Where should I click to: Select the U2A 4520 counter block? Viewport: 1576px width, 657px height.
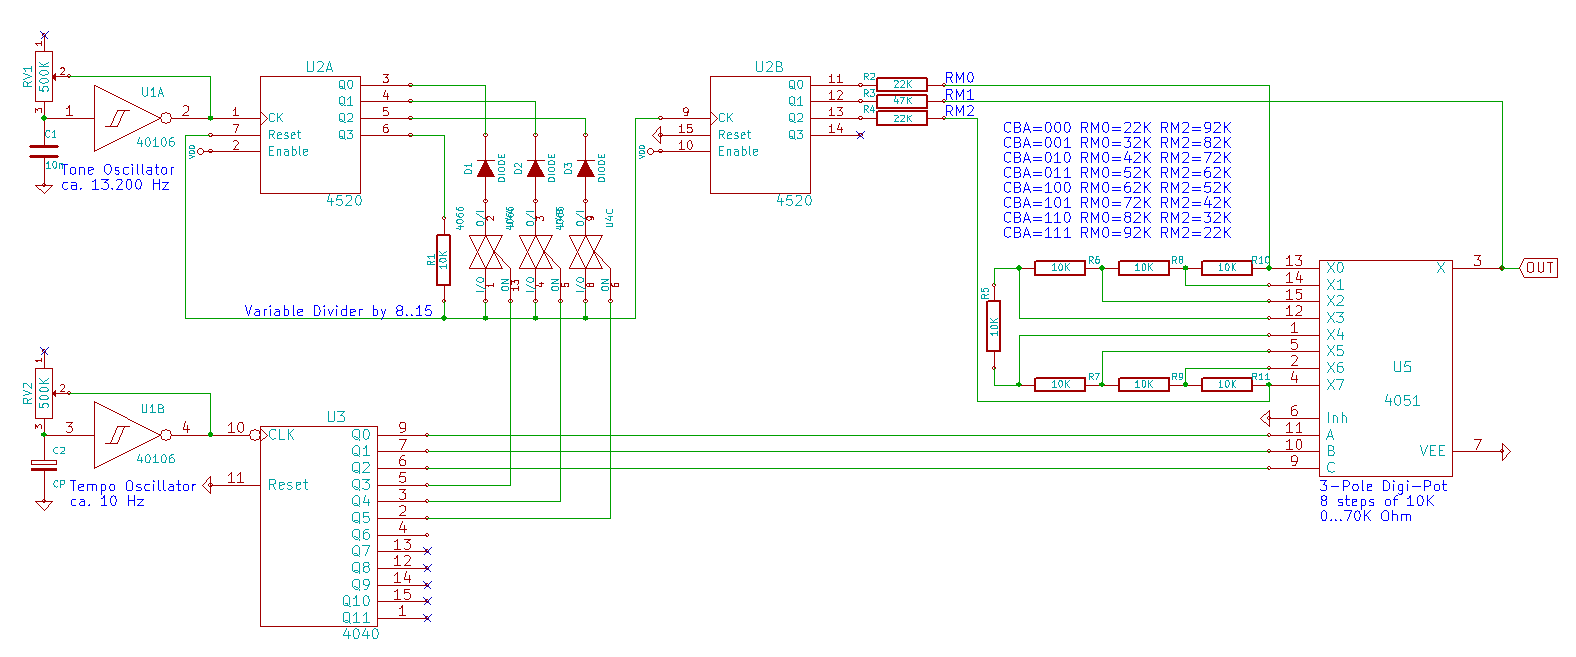point(310,135)
